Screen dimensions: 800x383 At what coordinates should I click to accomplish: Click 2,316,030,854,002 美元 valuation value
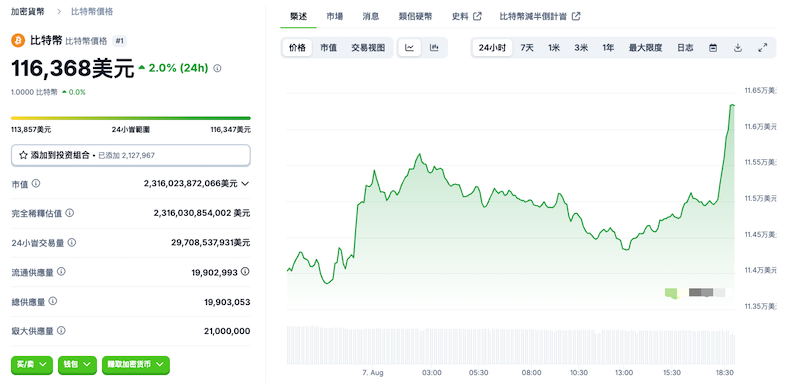point(202,213)
